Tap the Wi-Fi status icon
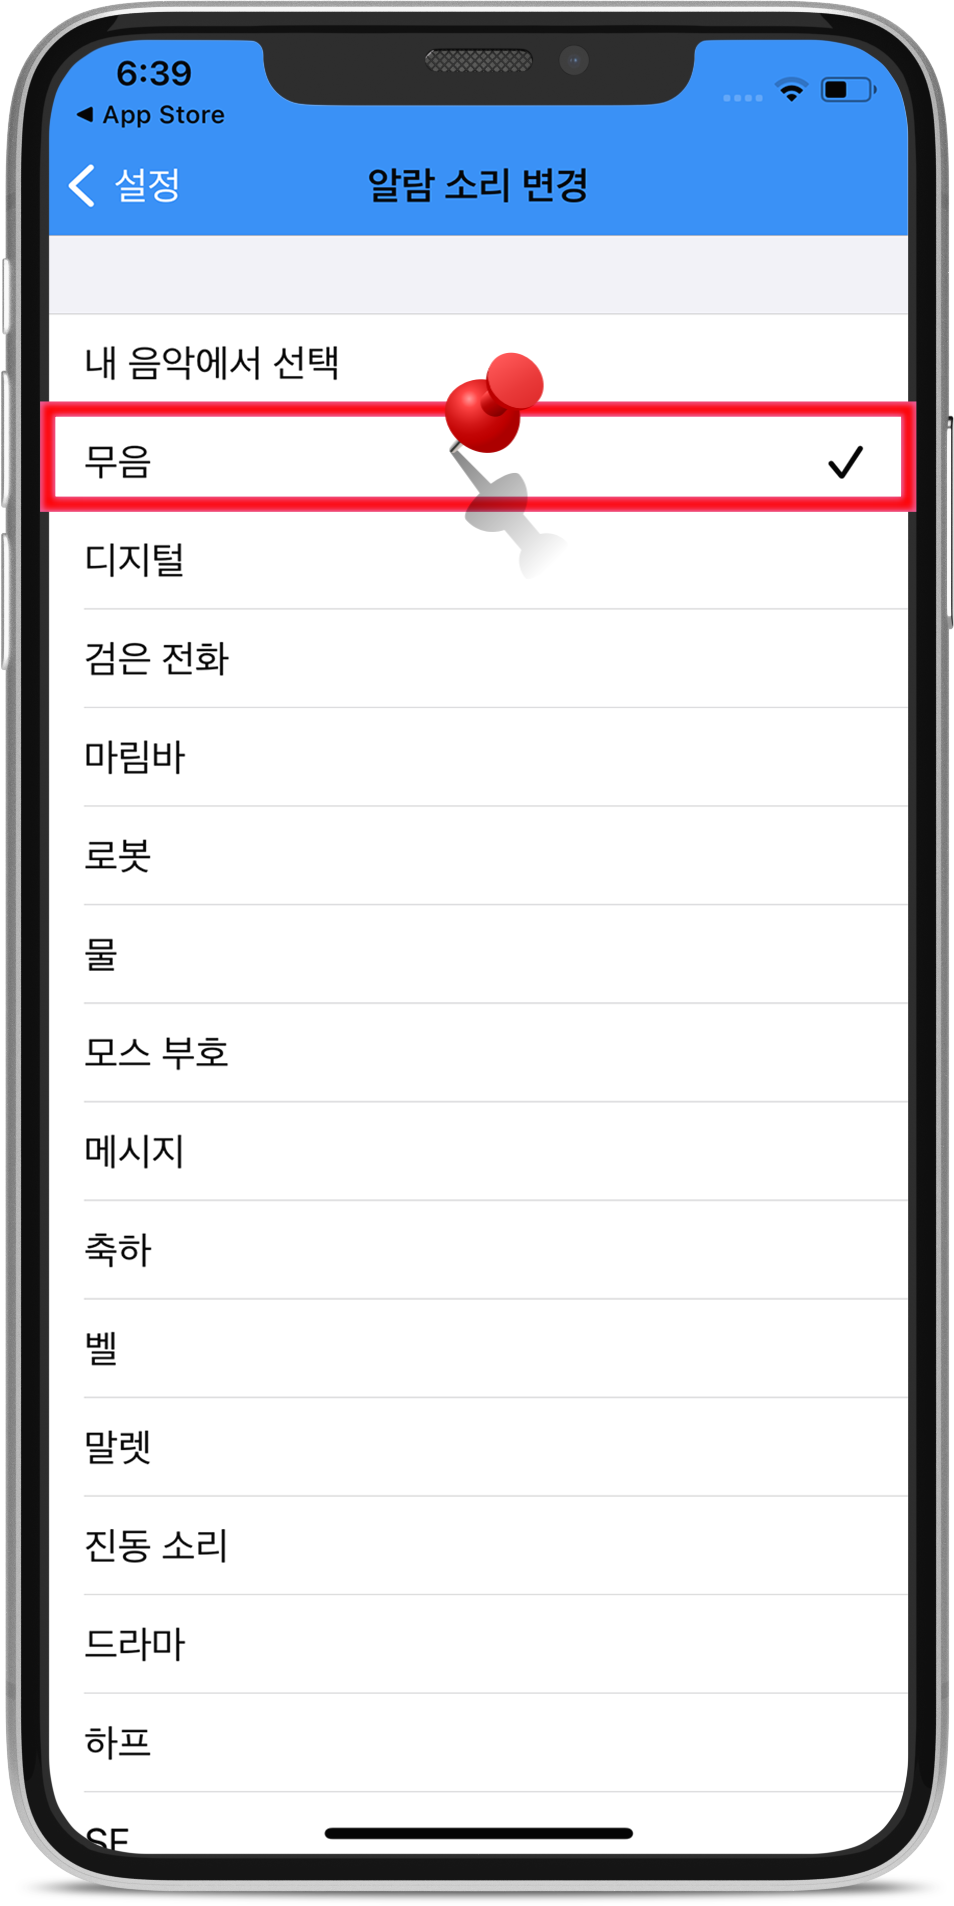Viewport: 954px width, 1906px height. click(791, 91)
